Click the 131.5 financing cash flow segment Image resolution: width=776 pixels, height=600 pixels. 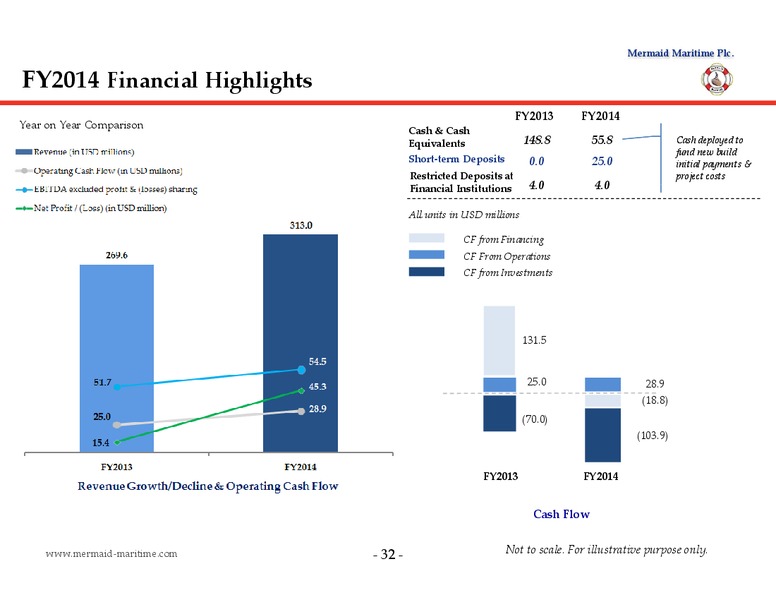(499, 341)
